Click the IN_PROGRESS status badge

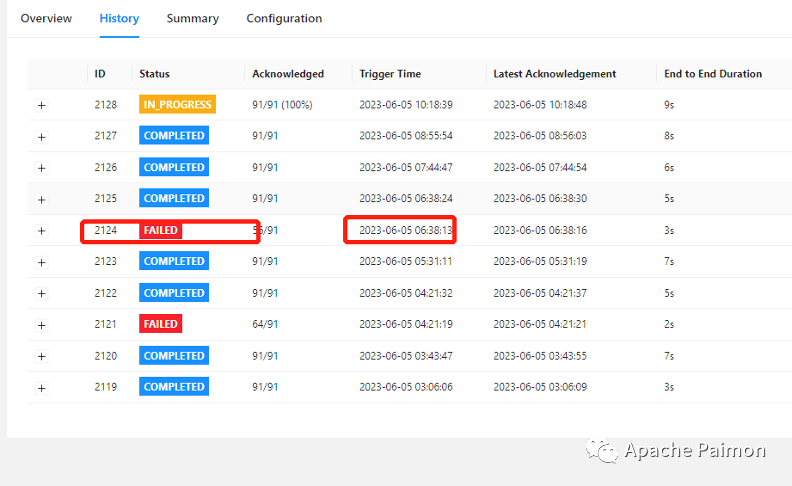[177, 105]
